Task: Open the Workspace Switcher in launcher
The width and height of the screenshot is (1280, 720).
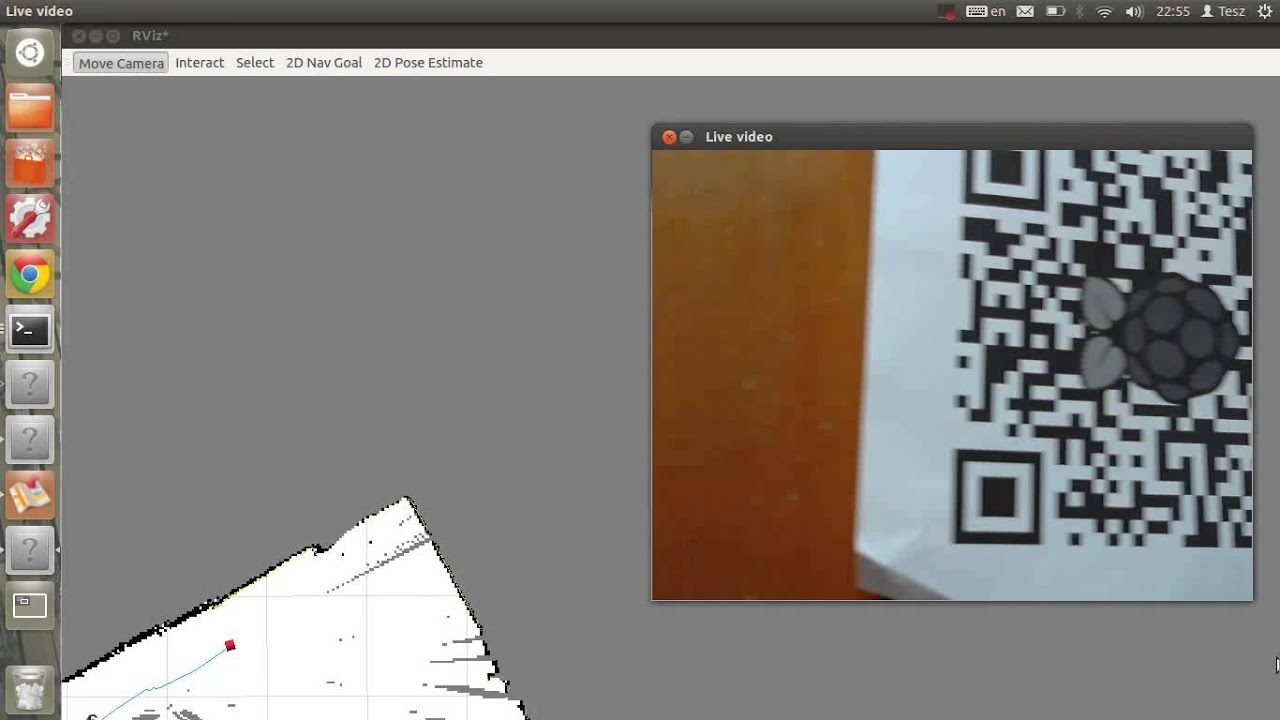Action: [x=30, y=605]
